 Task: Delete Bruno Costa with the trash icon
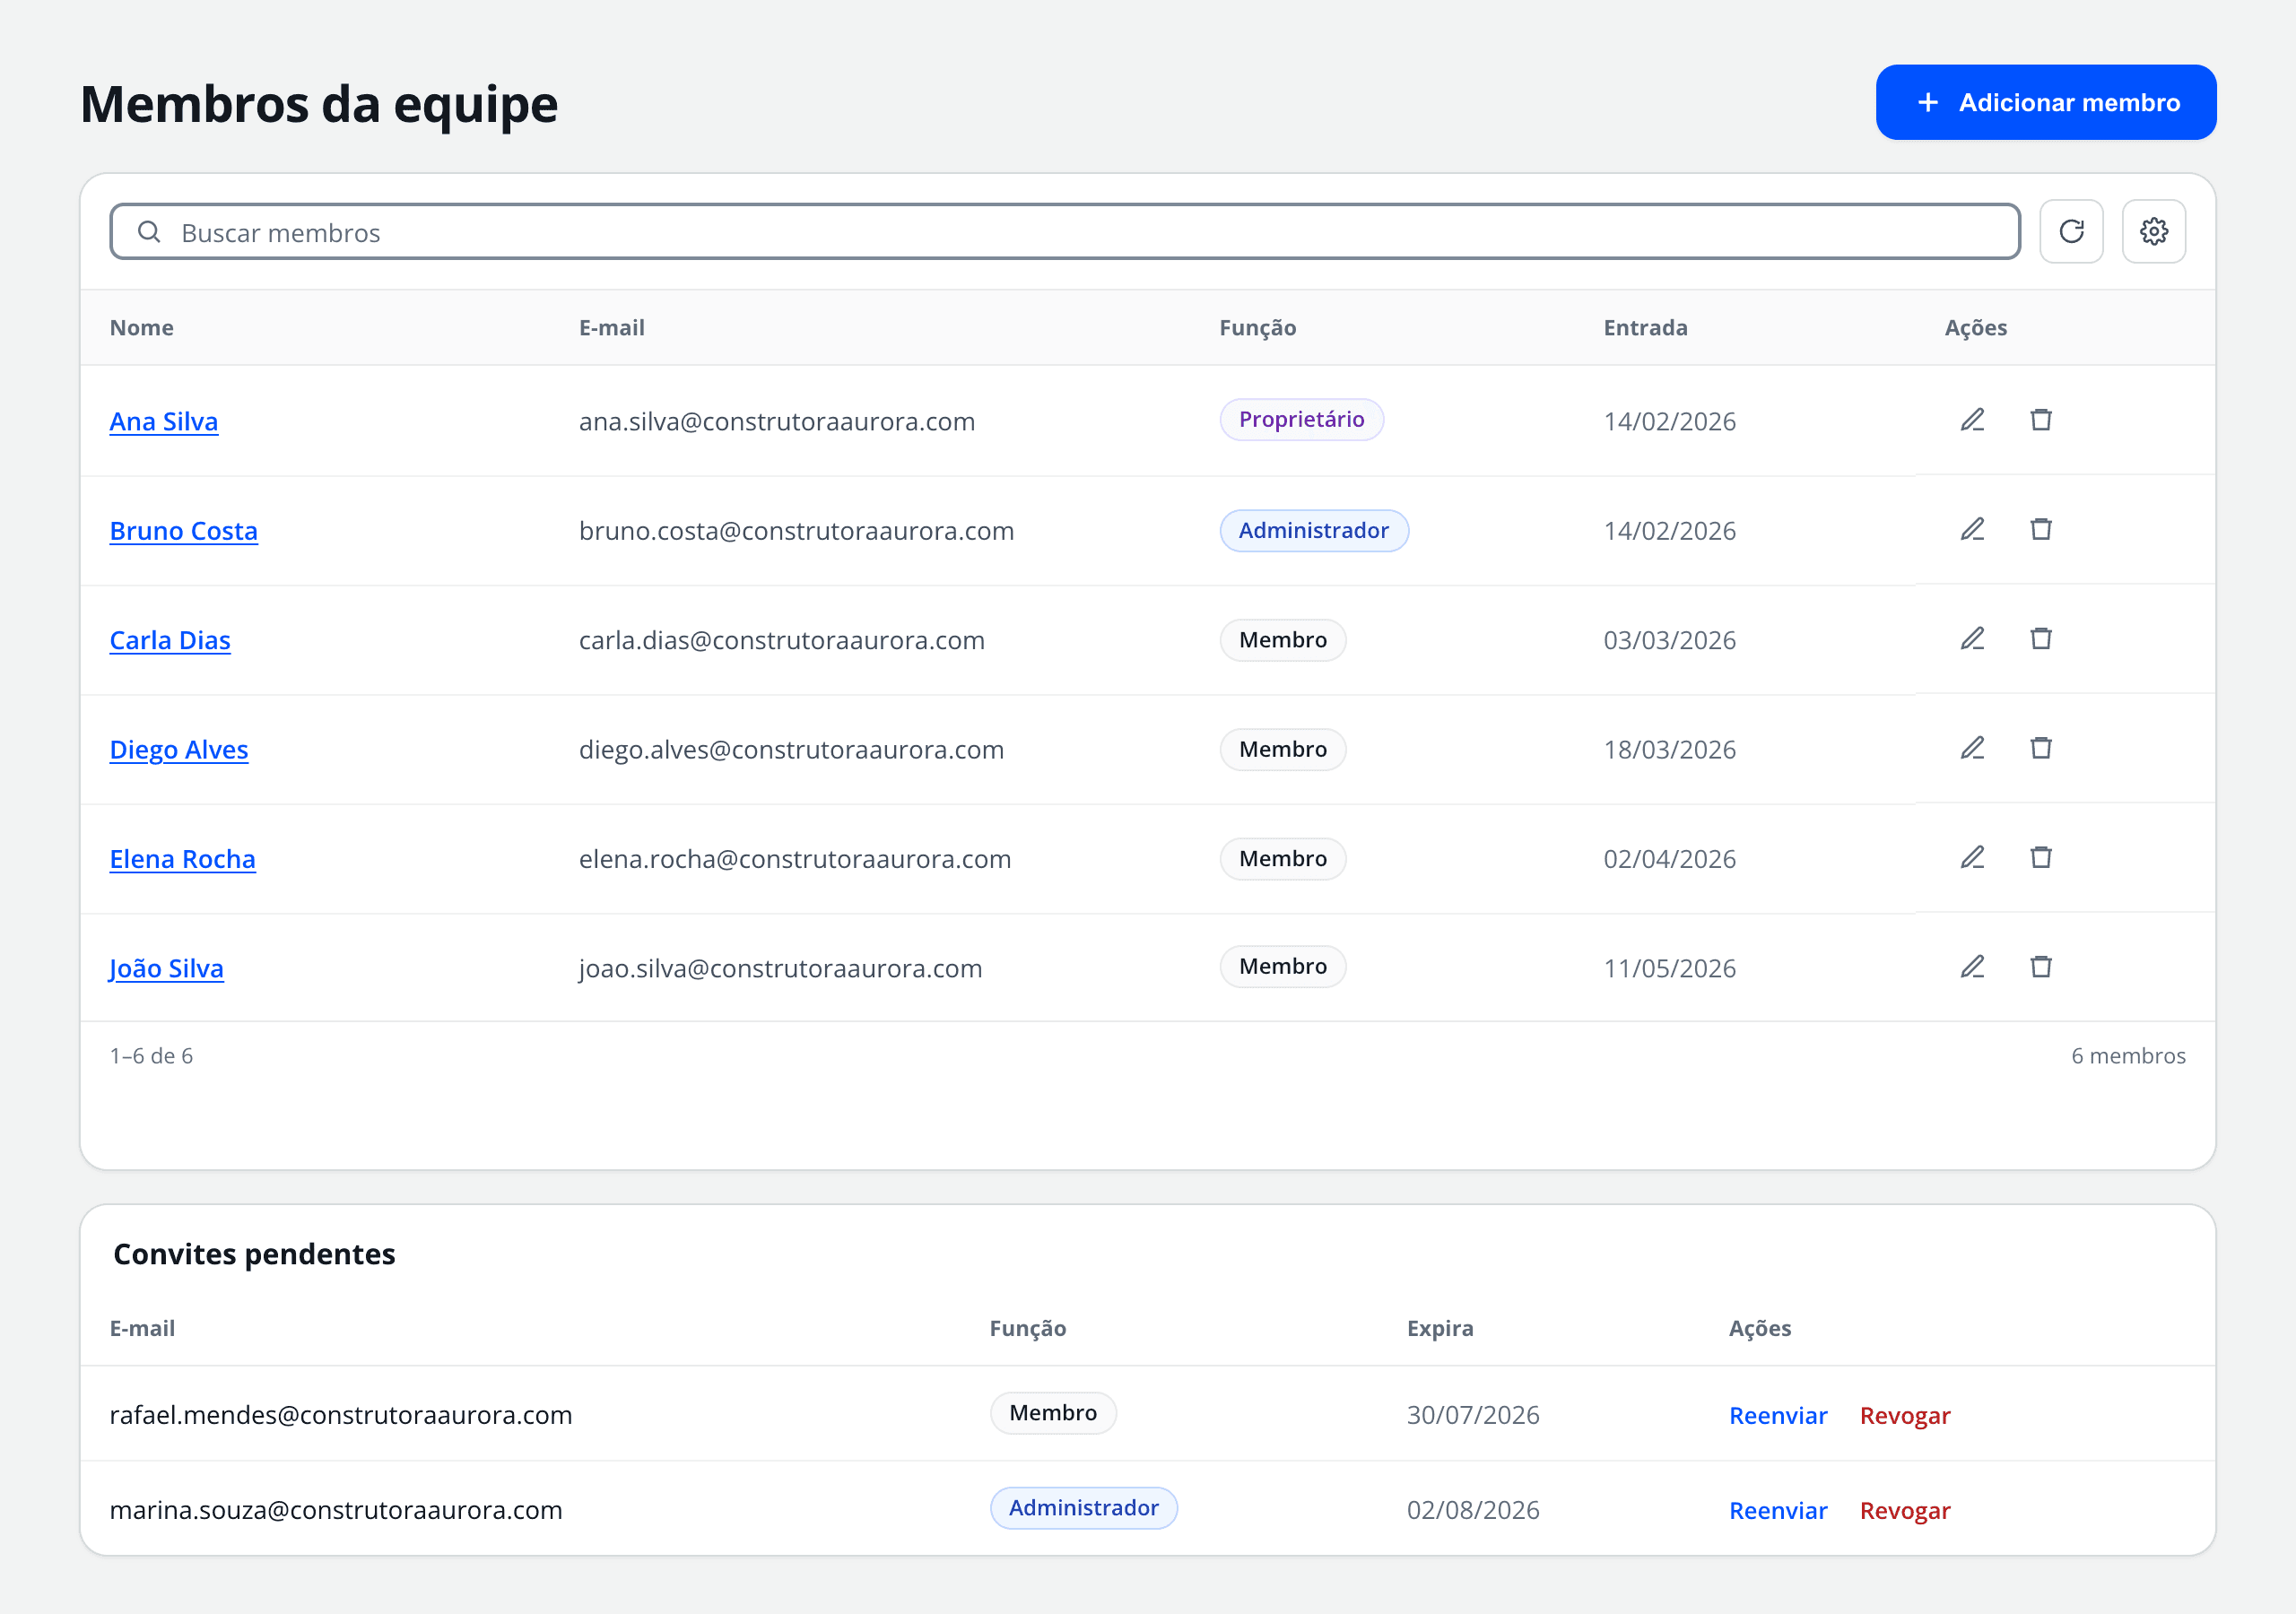pos(2041,529)
